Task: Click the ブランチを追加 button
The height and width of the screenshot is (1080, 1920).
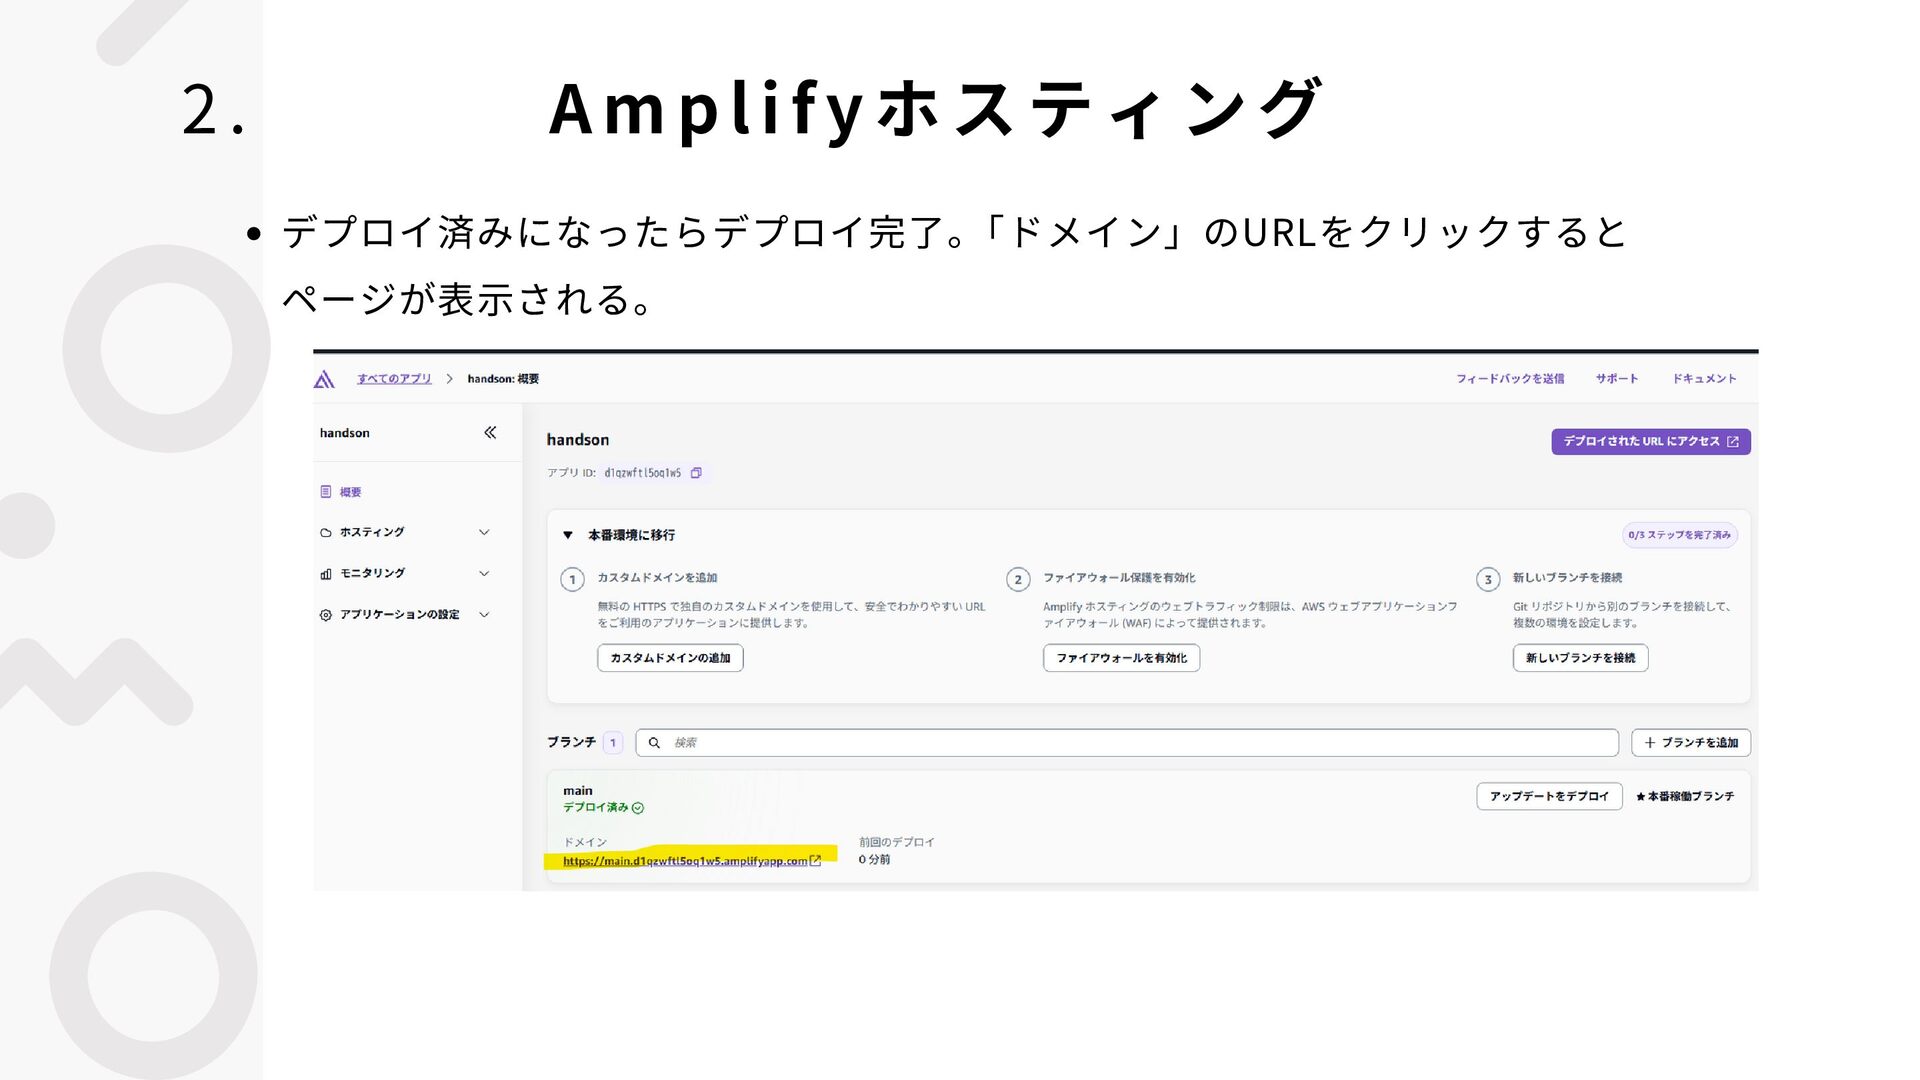Action: (1691, 743)
